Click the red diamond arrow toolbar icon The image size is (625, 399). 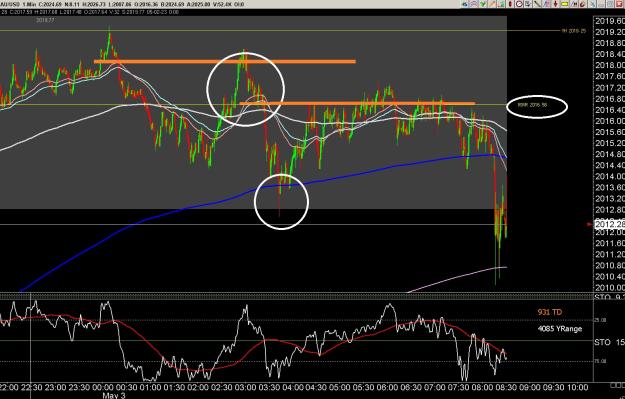555,4
